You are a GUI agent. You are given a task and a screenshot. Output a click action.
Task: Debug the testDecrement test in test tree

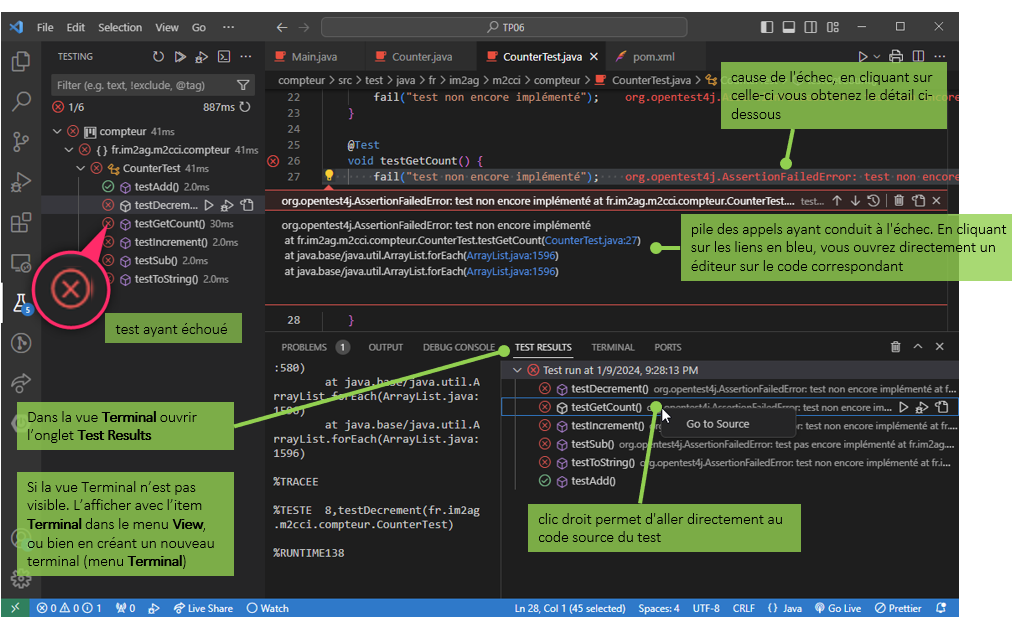227,205
